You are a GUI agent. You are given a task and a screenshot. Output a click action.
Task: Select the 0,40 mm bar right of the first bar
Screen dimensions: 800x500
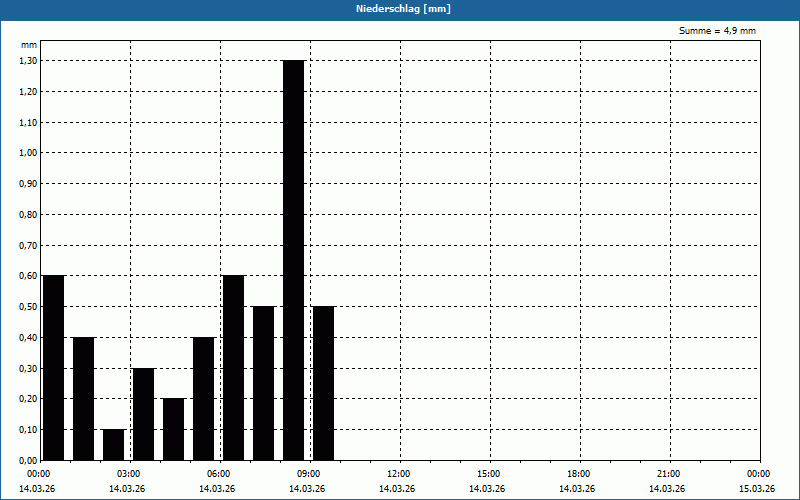(83, 398)
